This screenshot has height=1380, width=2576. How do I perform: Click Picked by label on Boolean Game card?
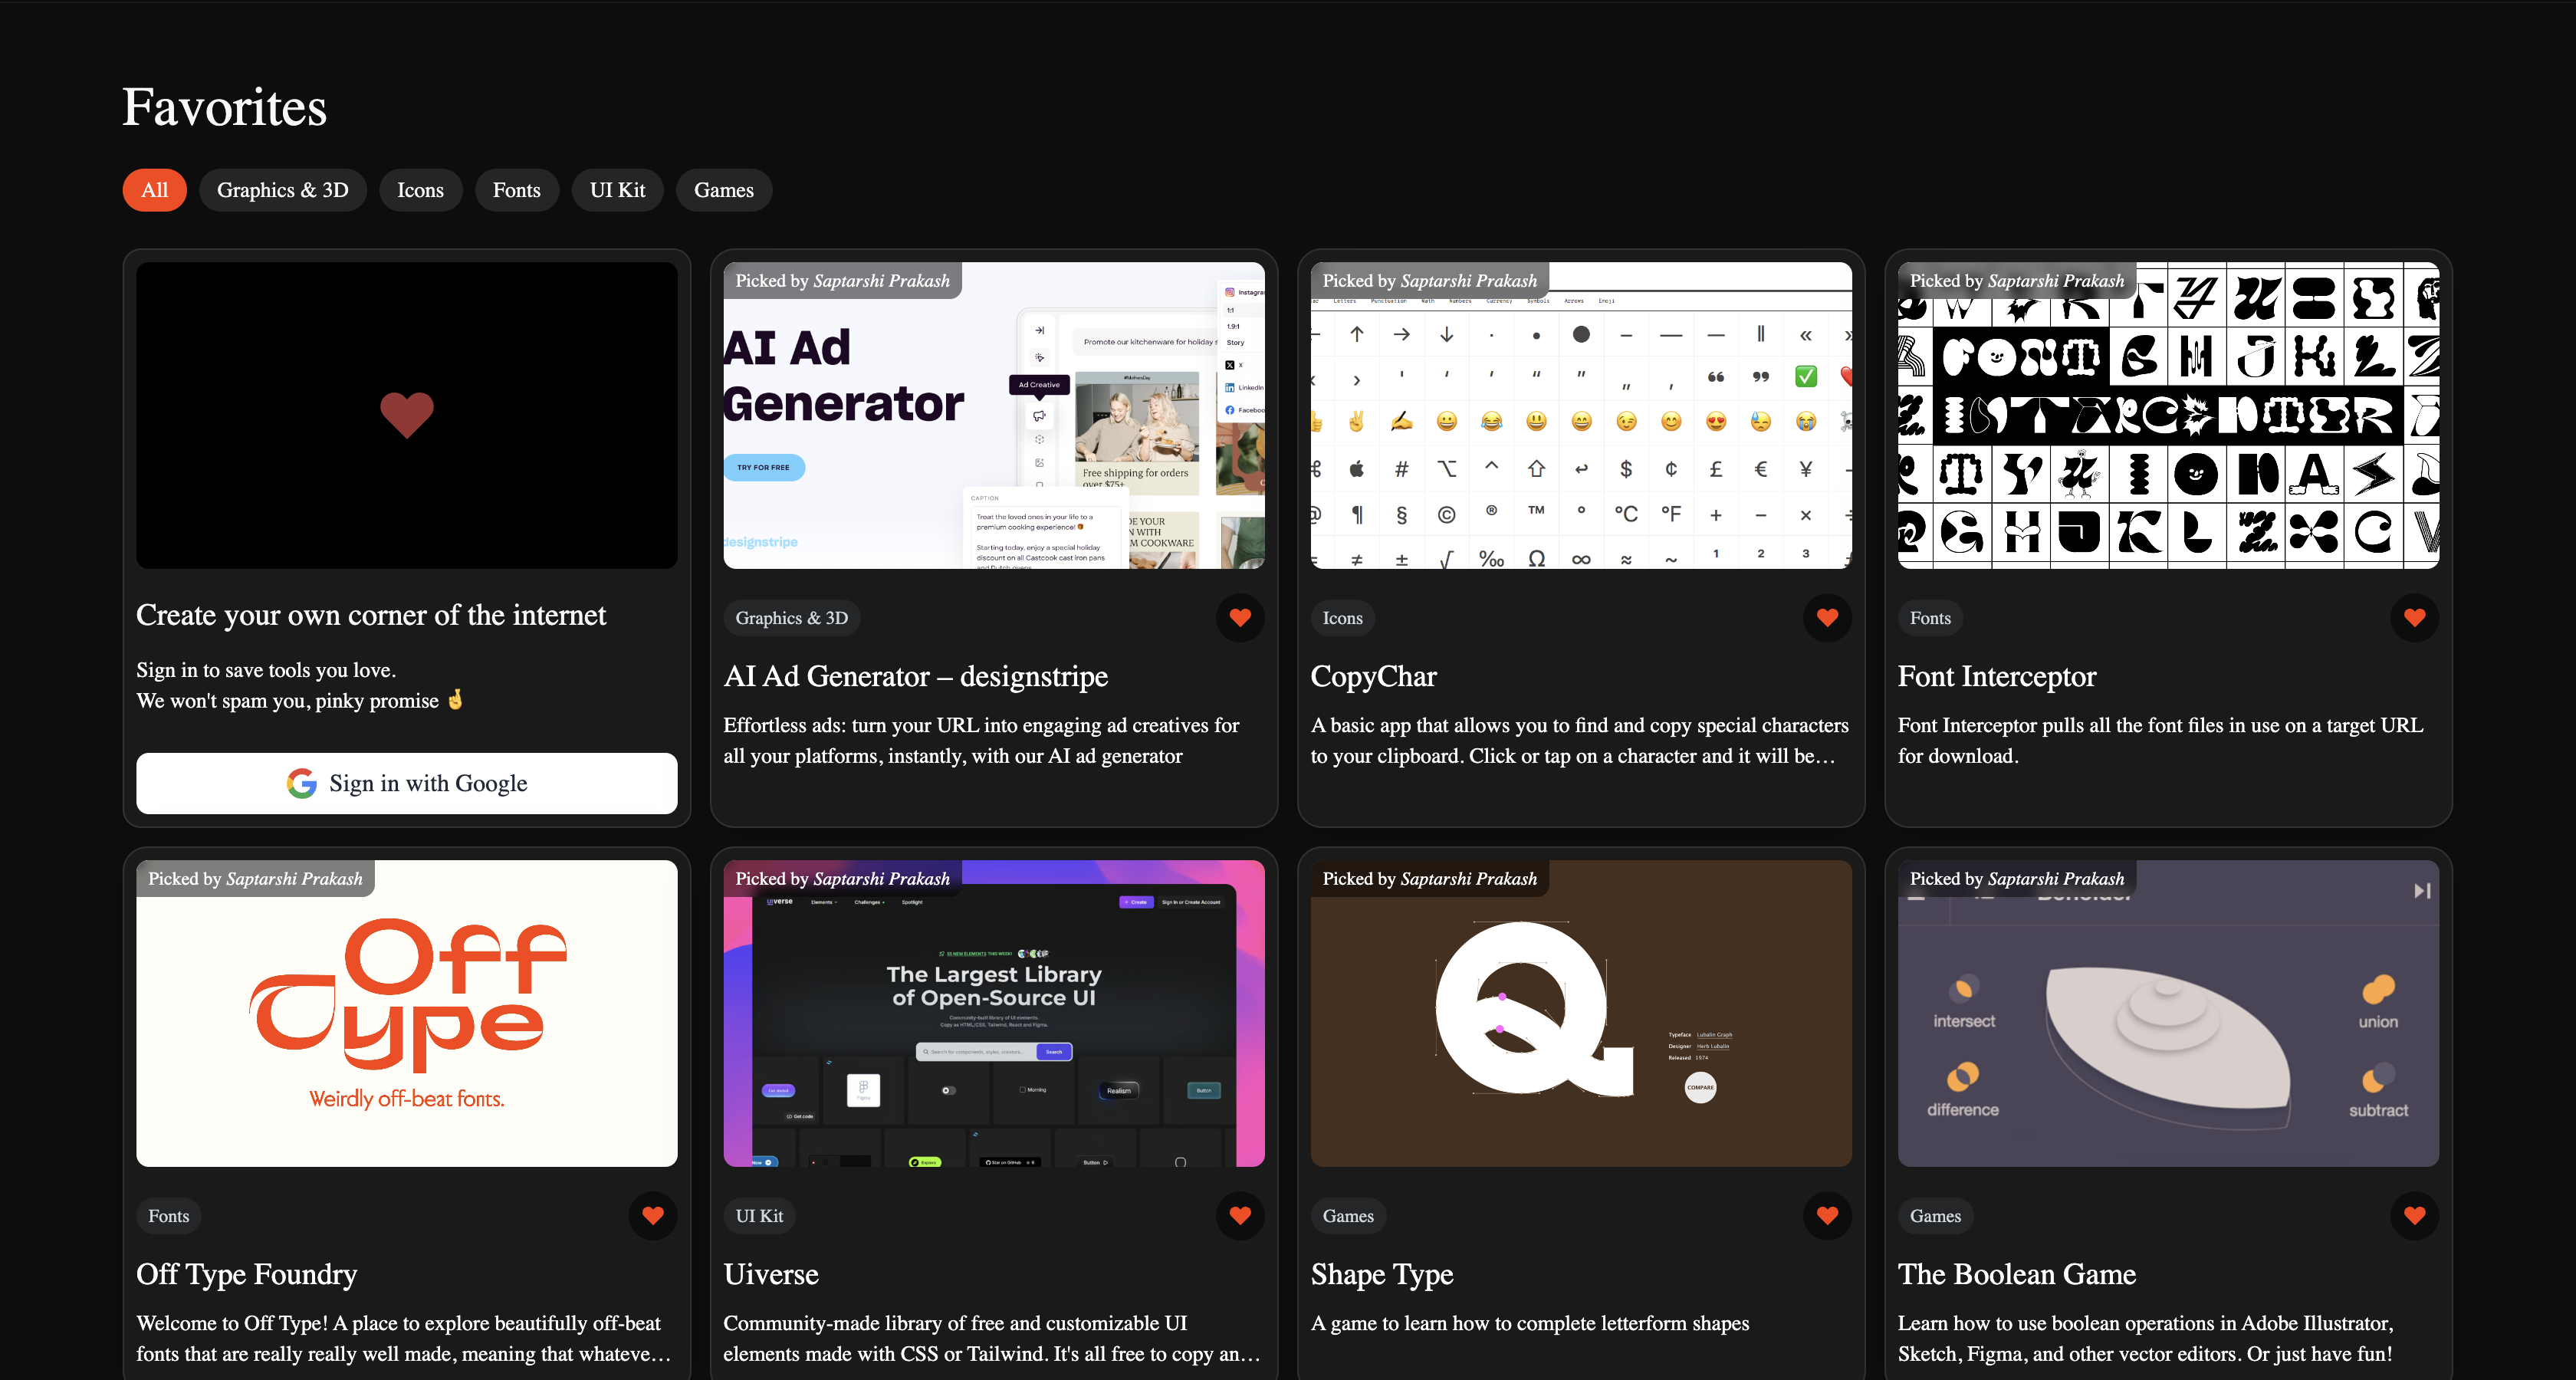pos(2017,879)
